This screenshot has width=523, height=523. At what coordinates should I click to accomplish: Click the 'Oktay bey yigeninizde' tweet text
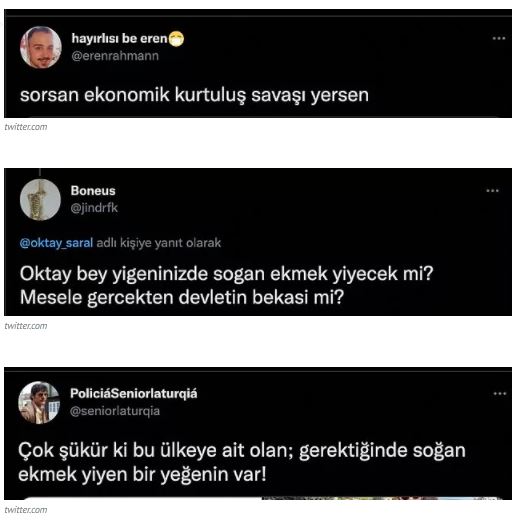226,286
